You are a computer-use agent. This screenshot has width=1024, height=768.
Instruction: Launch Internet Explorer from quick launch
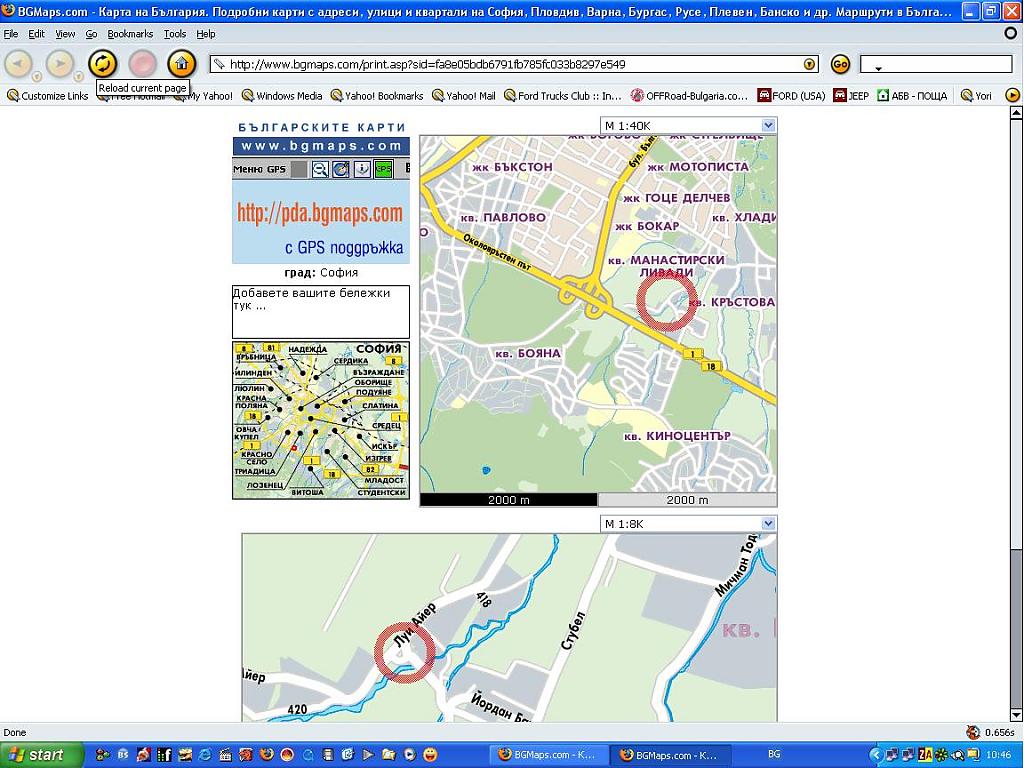(x=204, y=755)
